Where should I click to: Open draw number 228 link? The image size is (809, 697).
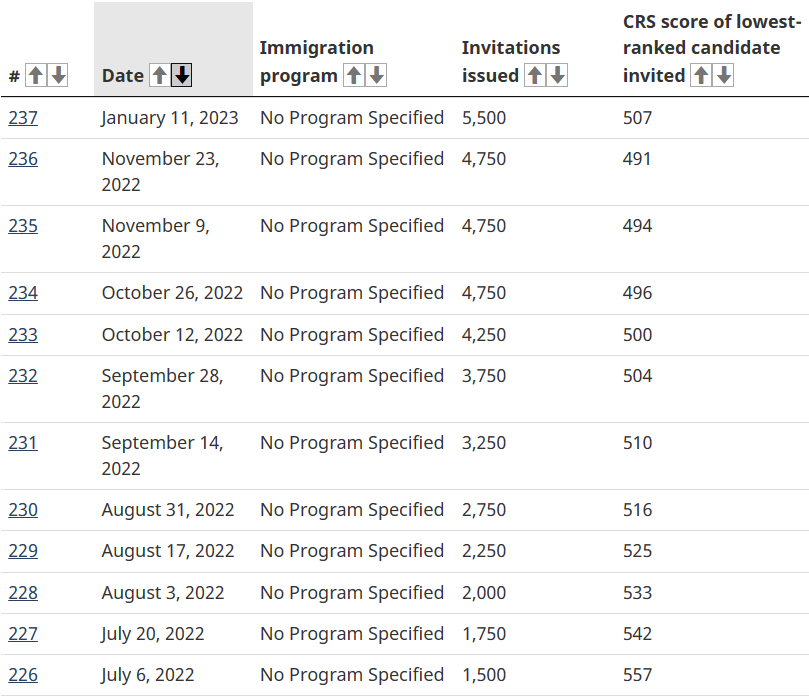(x=23, y=593)
